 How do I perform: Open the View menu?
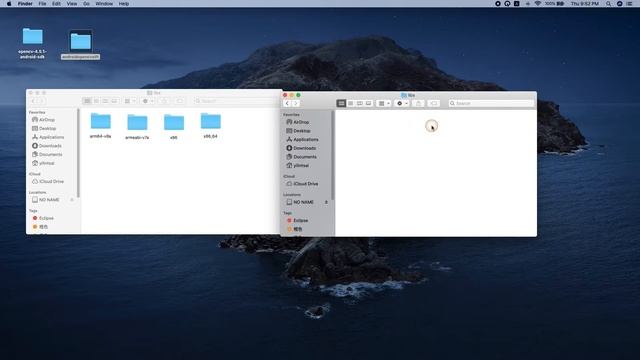(71, 4)
